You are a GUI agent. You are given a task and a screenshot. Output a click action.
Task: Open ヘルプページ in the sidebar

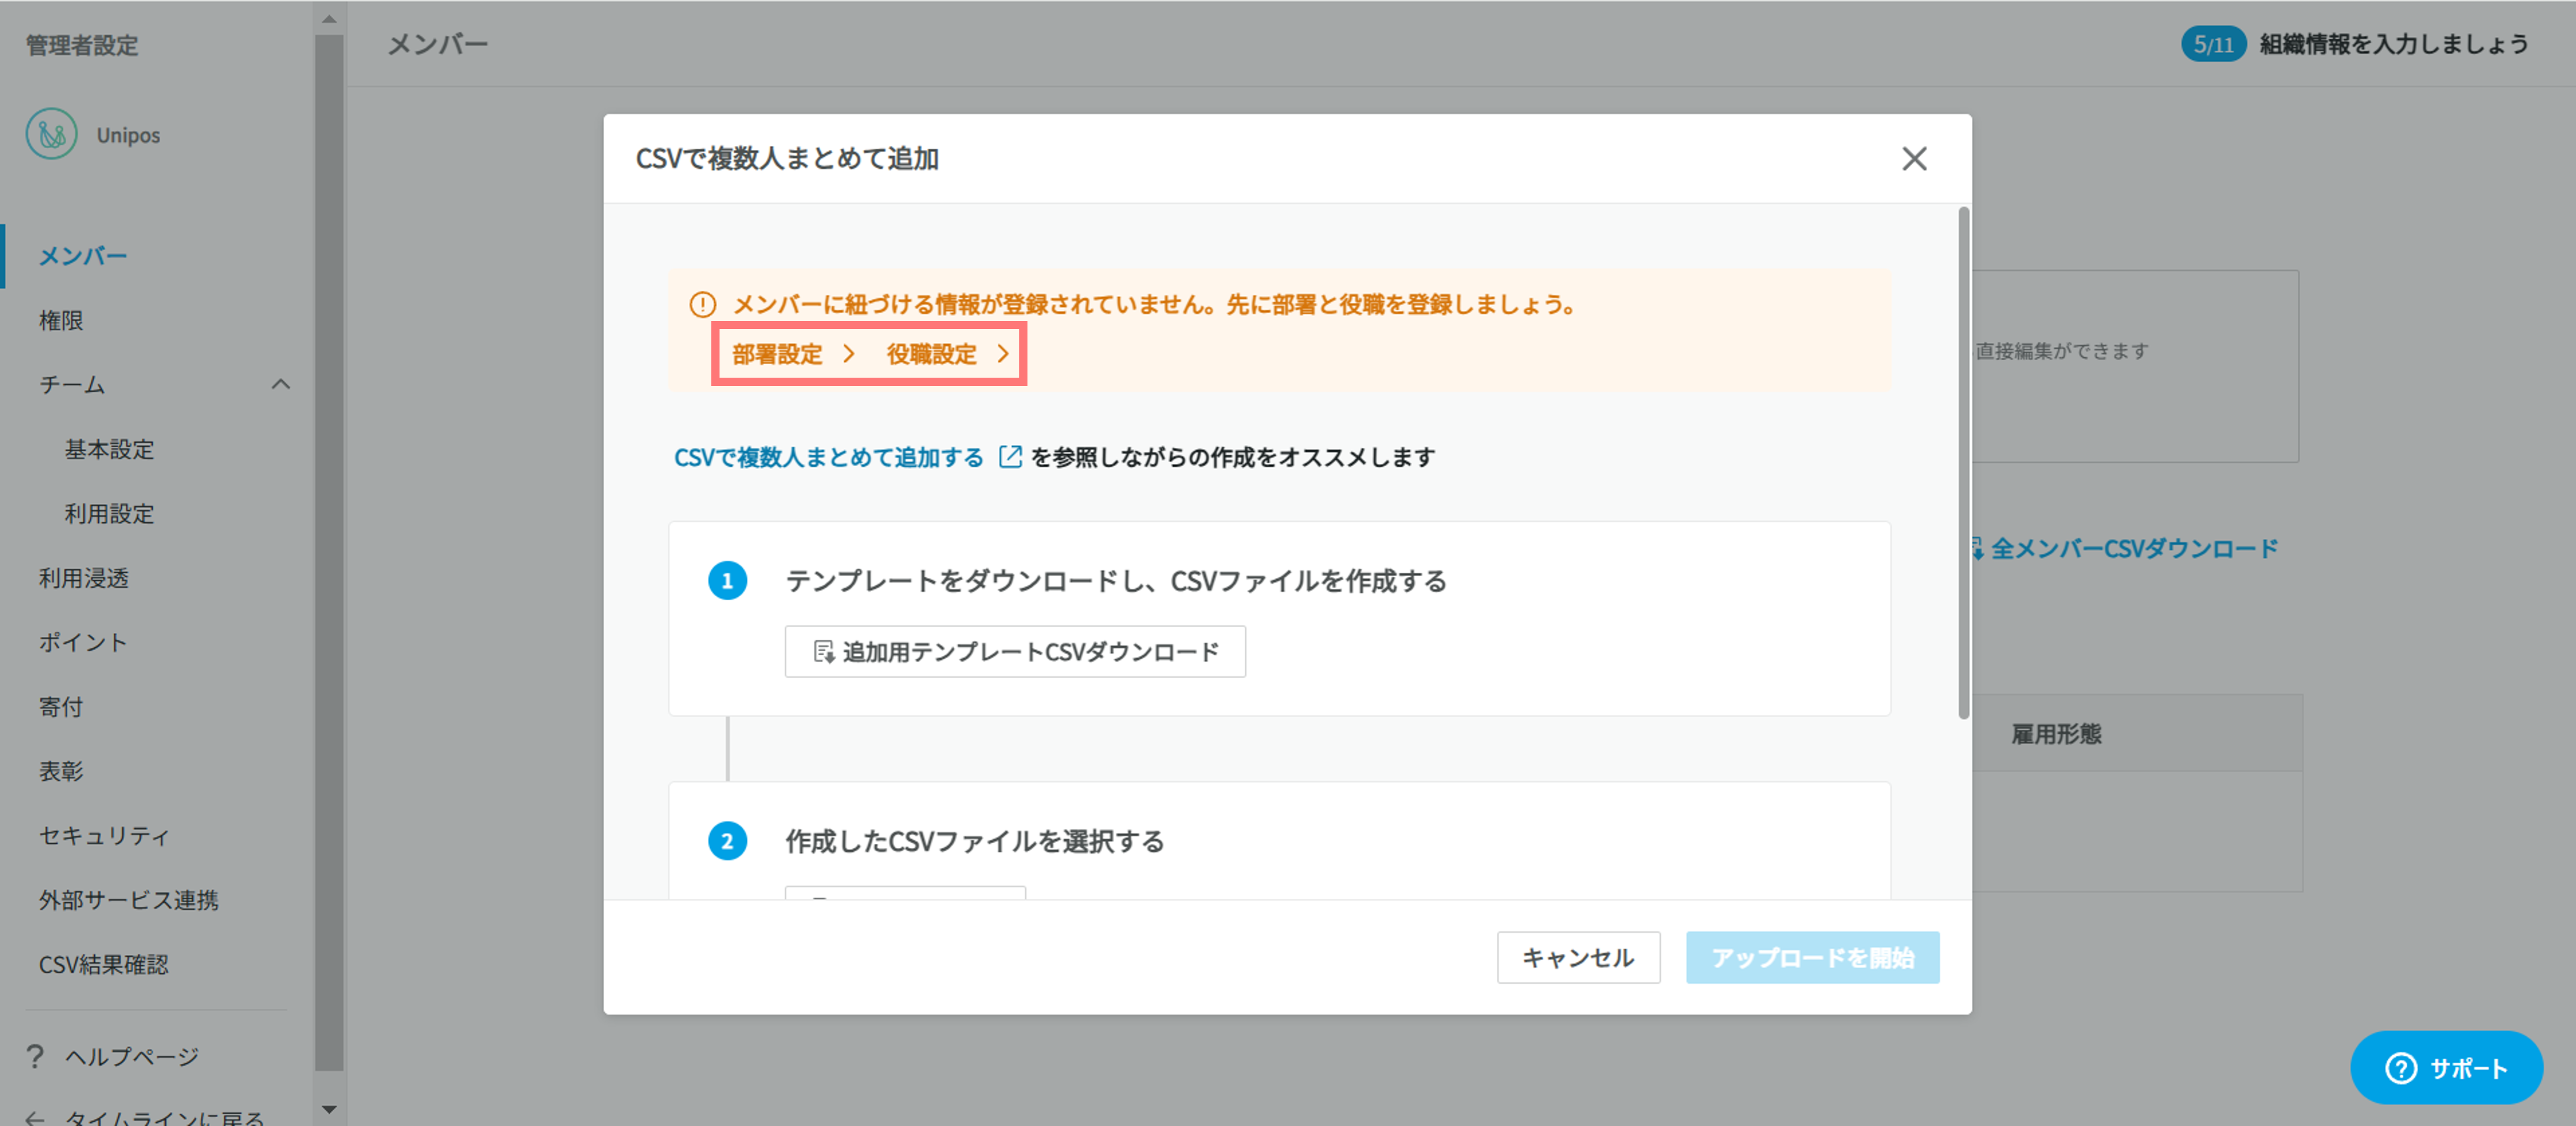(x=132, y=1056)
